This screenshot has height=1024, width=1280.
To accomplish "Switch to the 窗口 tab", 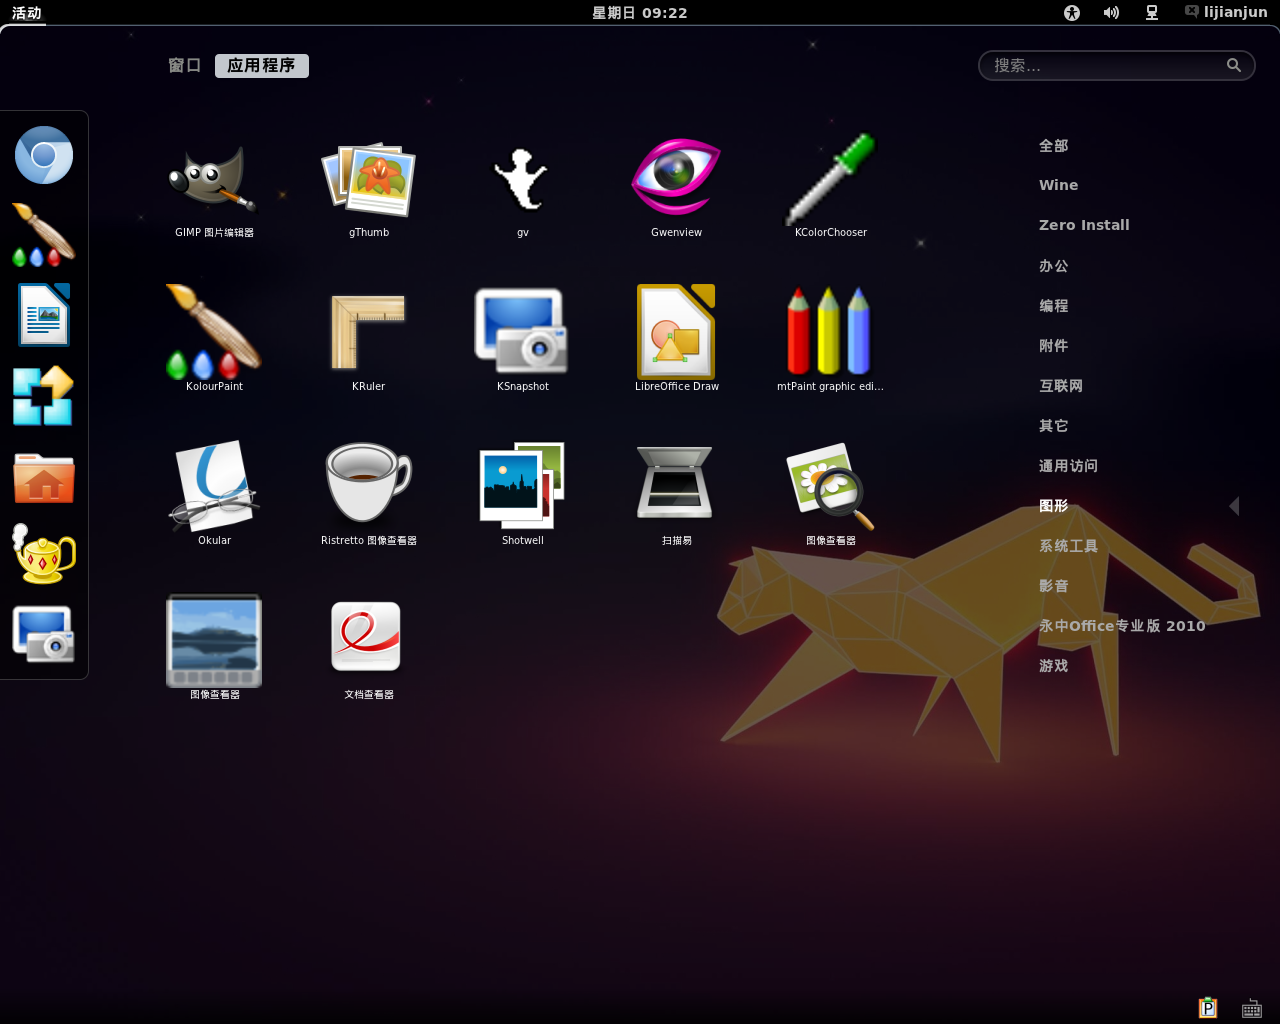I will [x=185, y=65].
